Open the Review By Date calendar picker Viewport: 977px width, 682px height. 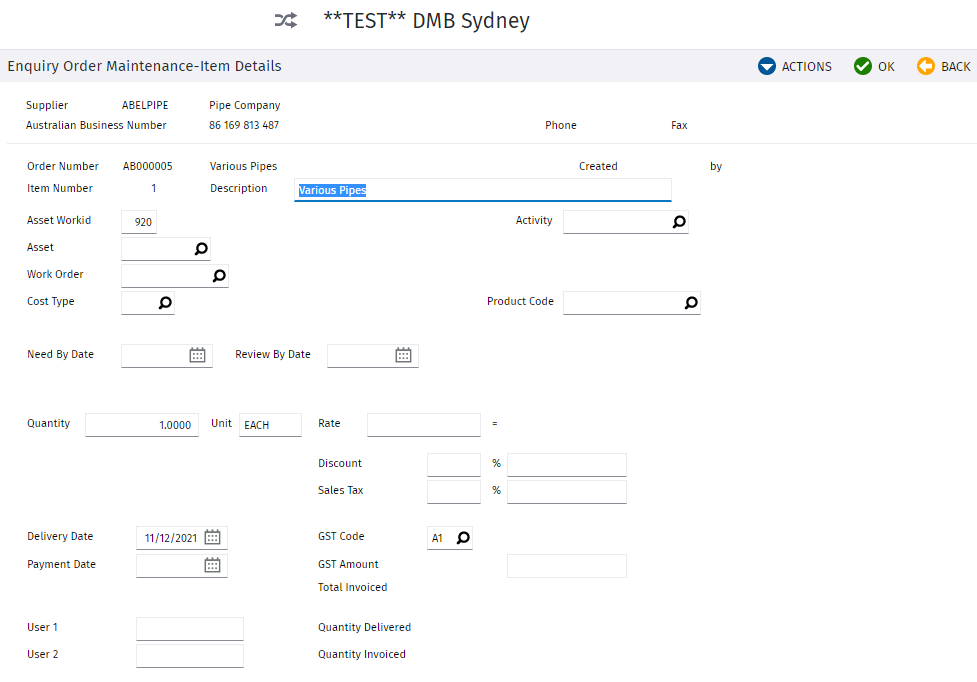click(x=403, y=356)
